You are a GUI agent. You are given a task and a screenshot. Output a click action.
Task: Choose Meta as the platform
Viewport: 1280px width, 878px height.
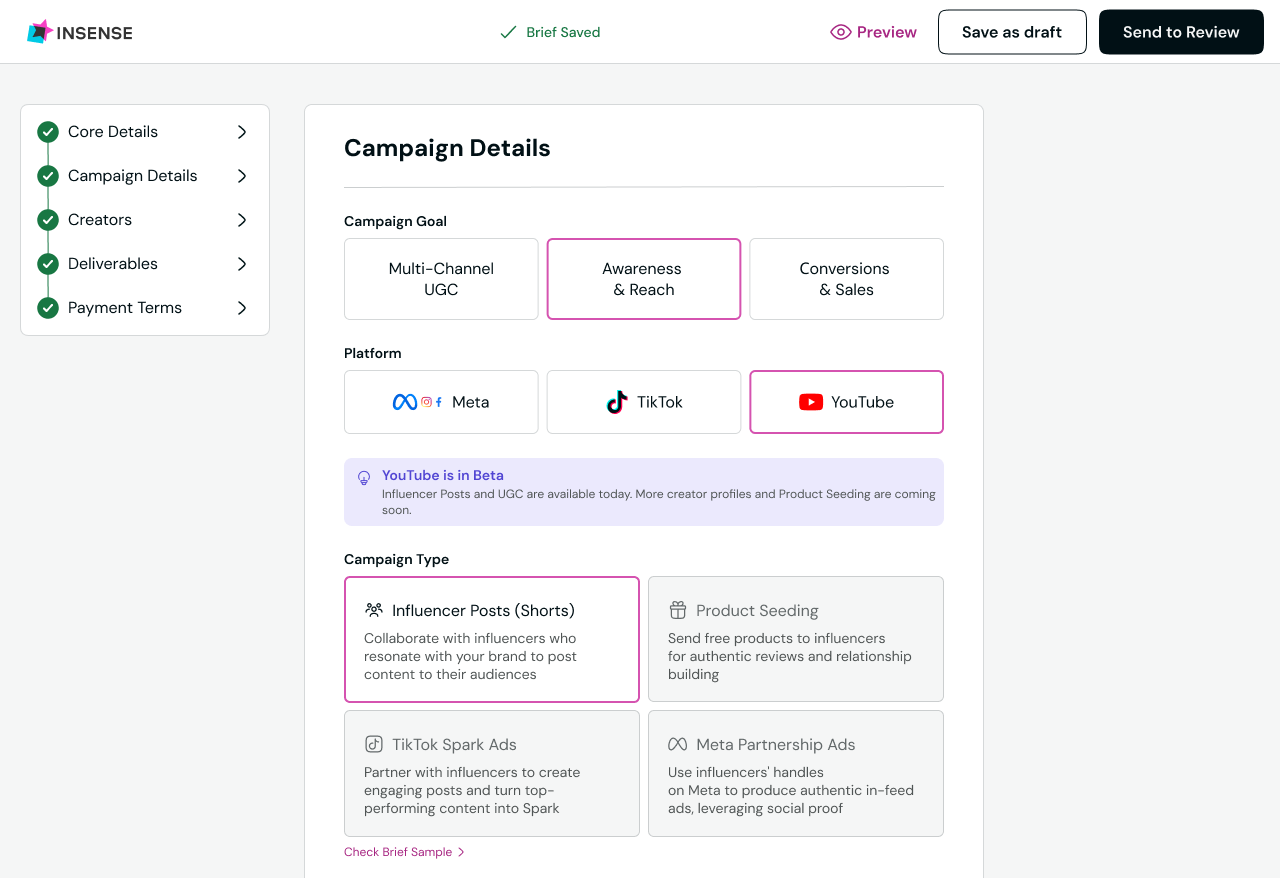441,402
